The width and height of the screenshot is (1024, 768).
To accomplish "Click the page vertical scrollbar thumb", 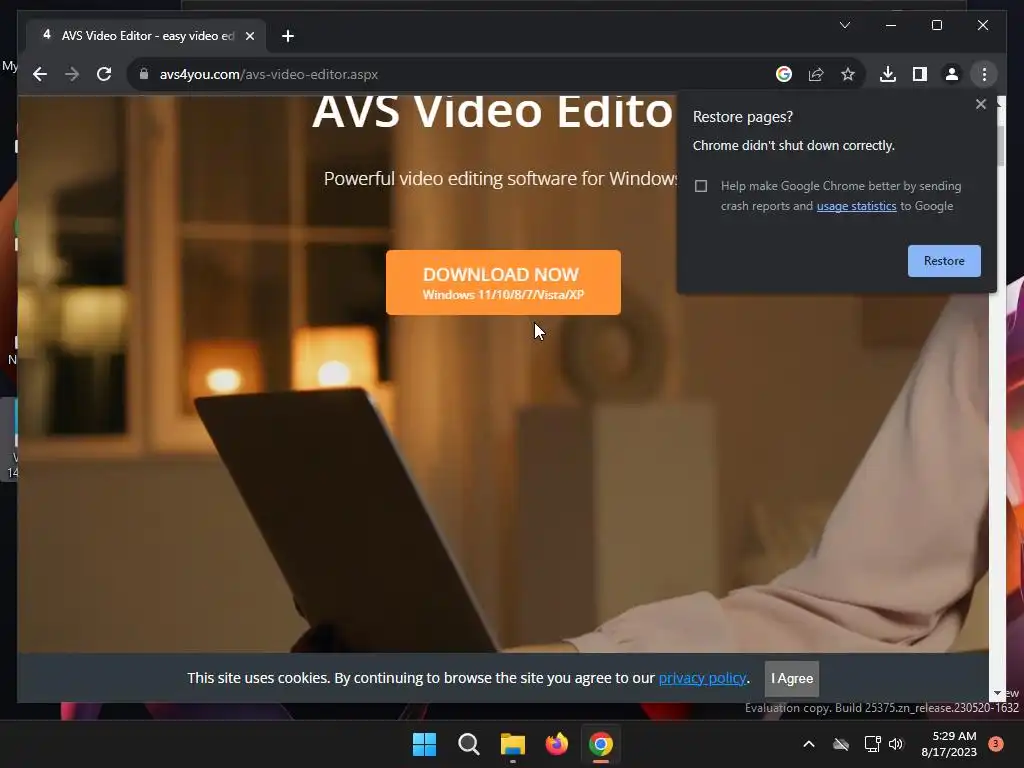I will click(x=1000, y=145).
